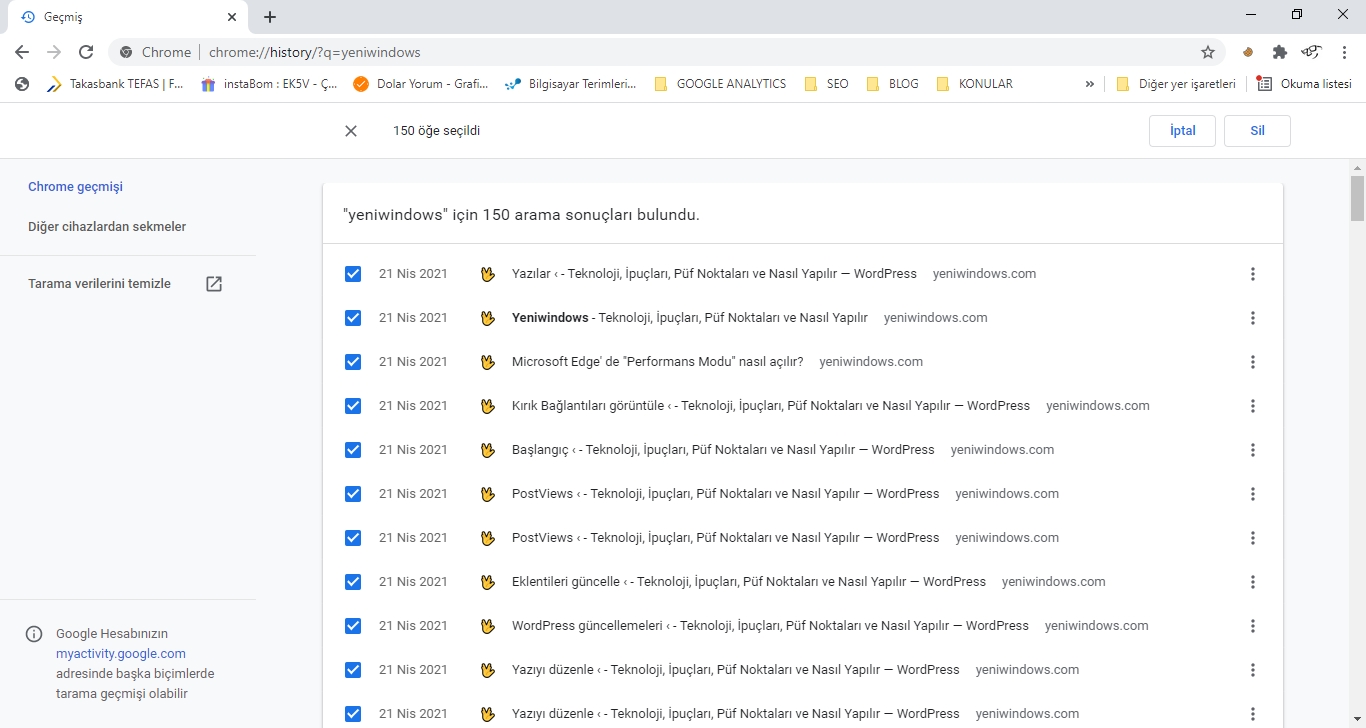The width and height of the screenshot is (1366, 728).
Task: Click the profile avatar icon in the toolbar
Action: pos(1312,52)
